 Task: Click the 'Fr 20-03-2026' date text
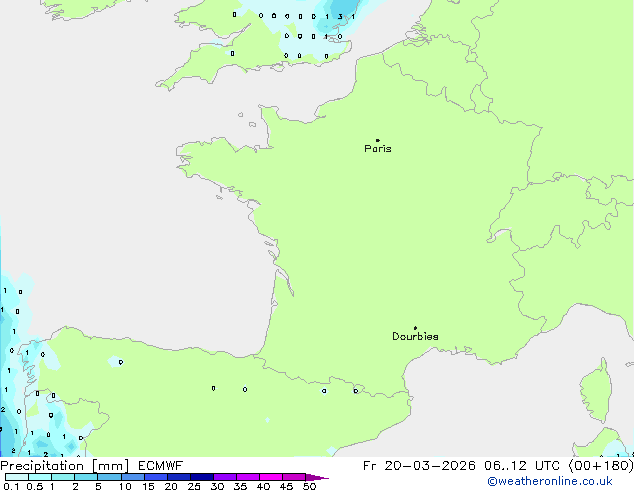(419, 466)
